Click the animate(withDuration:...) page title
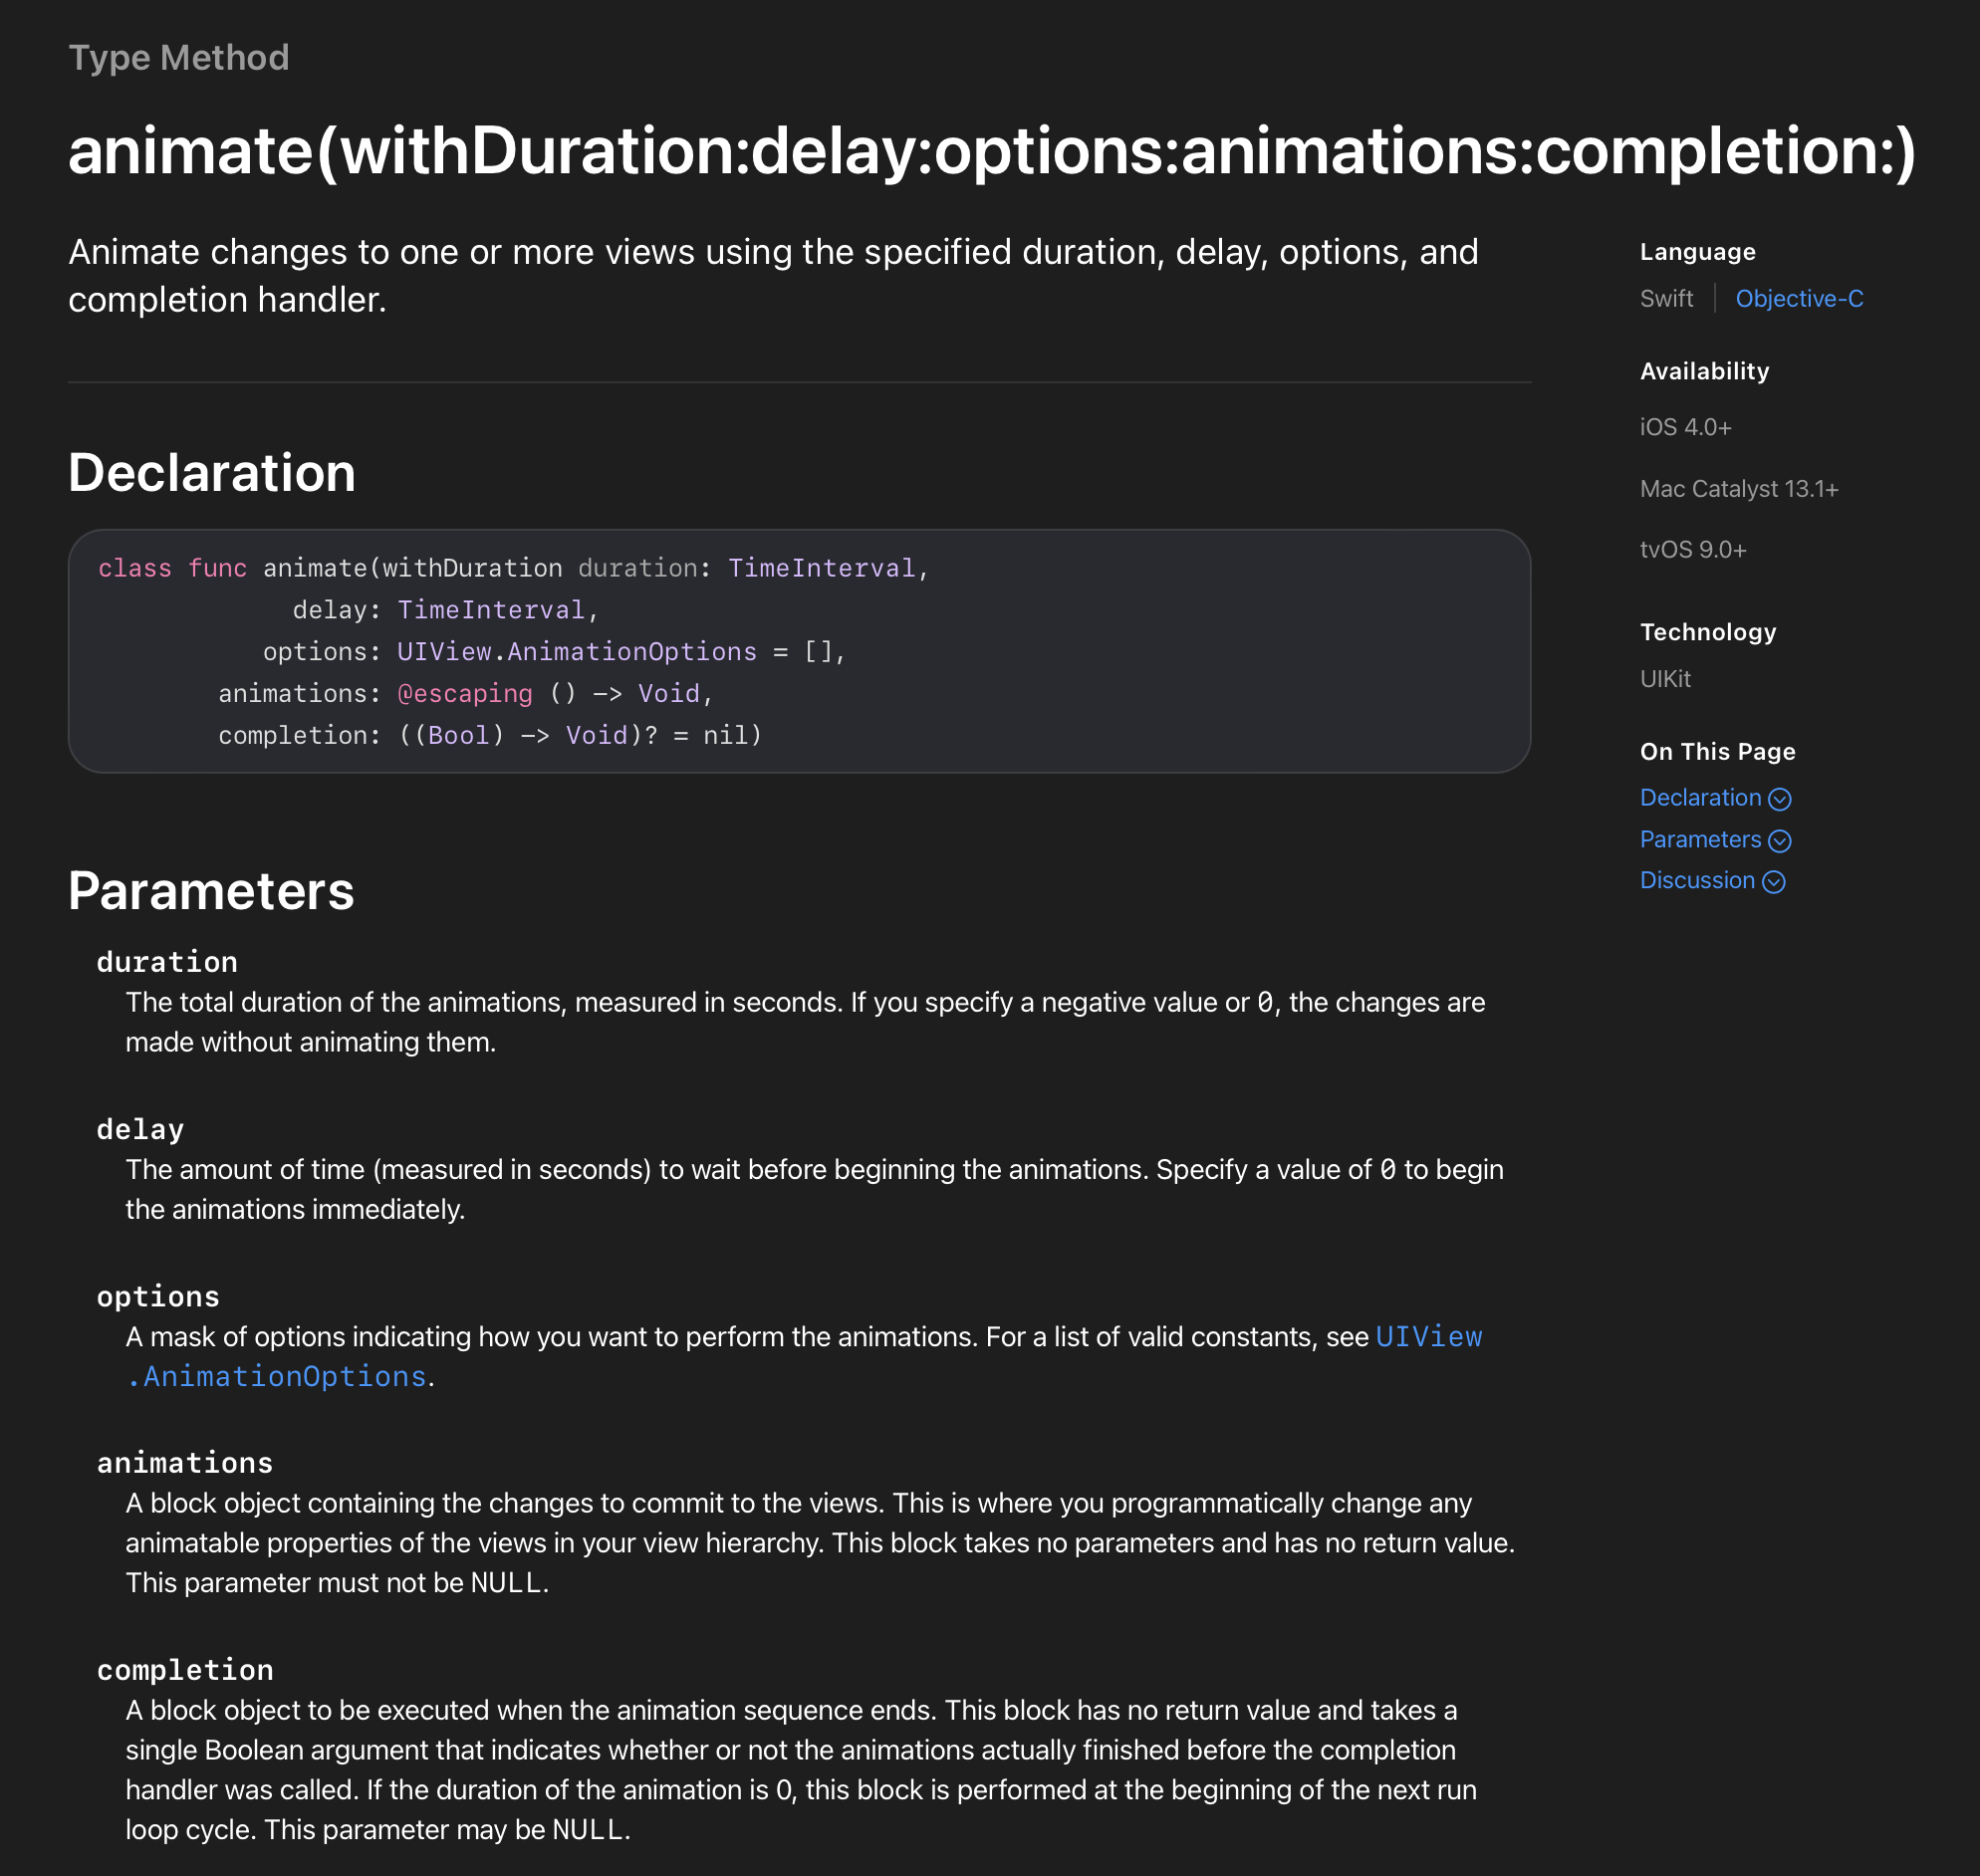The height and width of the screenshot is (1876, 1980). point(990,151)
